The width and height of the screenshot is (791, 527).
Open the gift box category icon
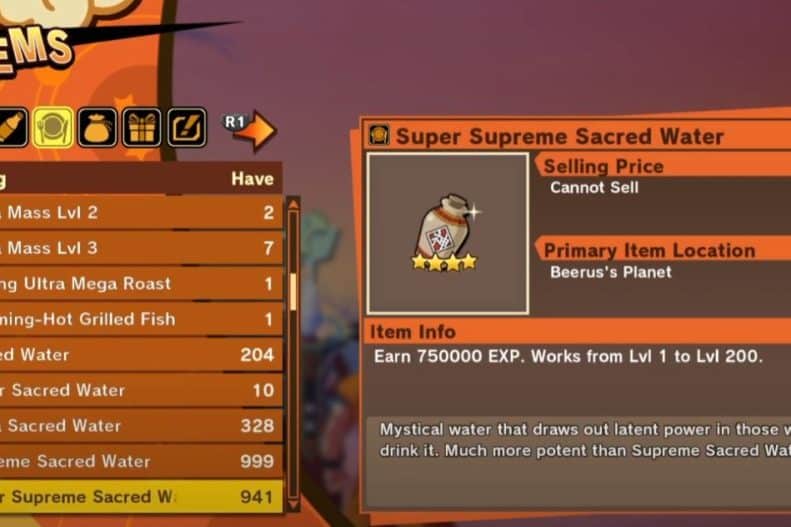(x=142, y=128)
